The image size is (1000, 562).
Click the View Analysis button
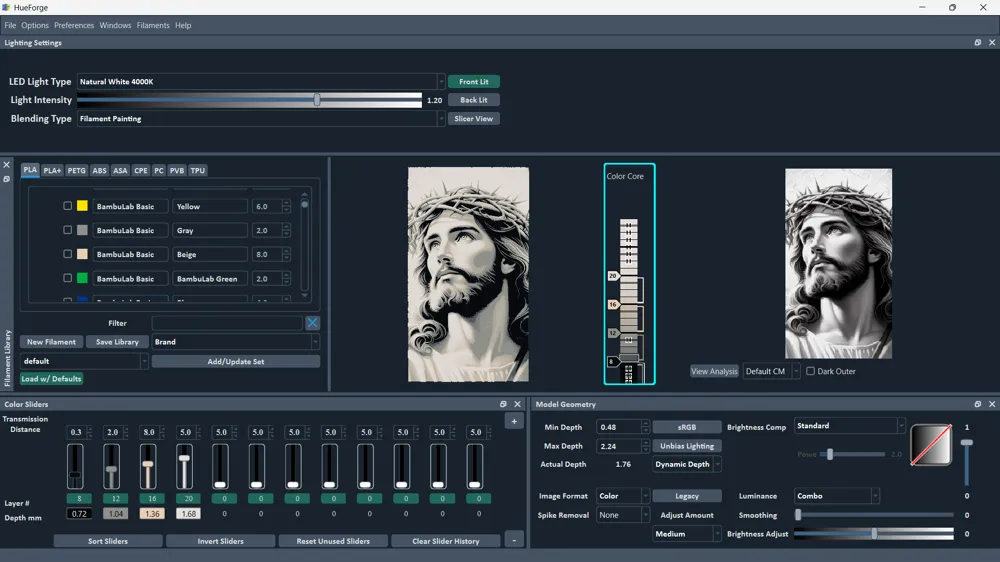pos(714,371)
